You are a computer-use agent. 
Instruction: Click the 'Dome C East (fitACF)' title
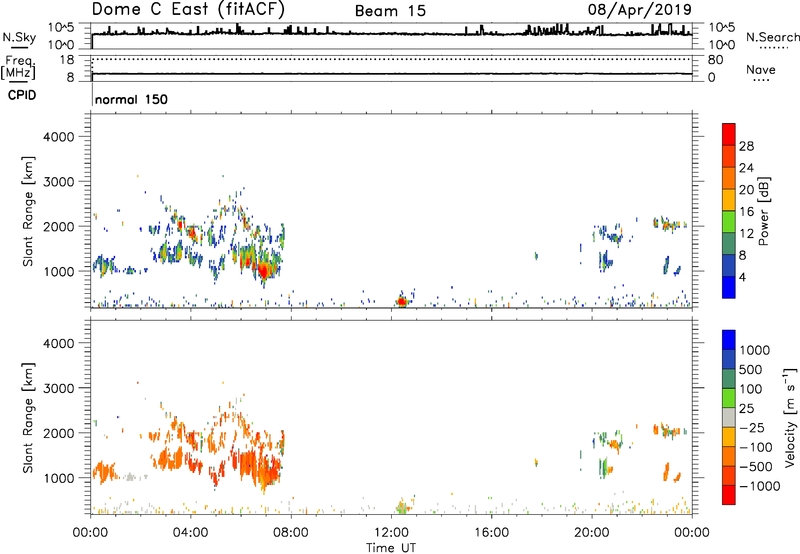click(x=188, y=10)
